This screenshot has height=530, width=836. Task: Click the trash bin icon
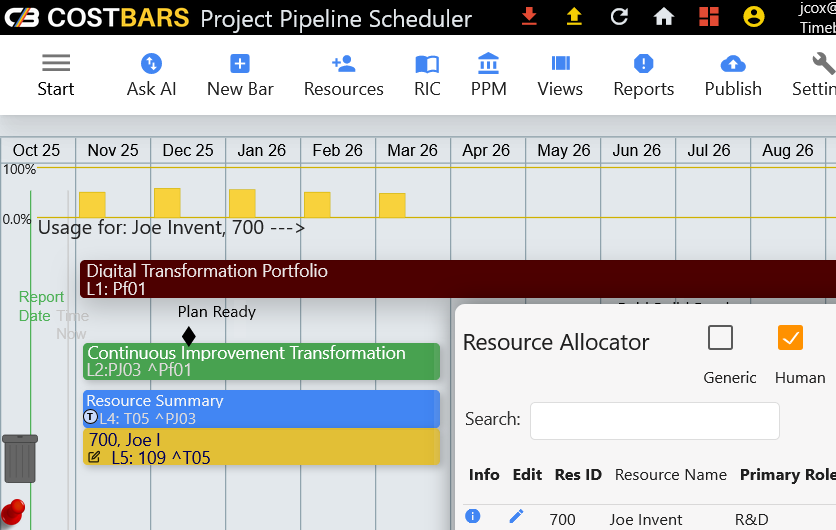(x=20, y=458)
